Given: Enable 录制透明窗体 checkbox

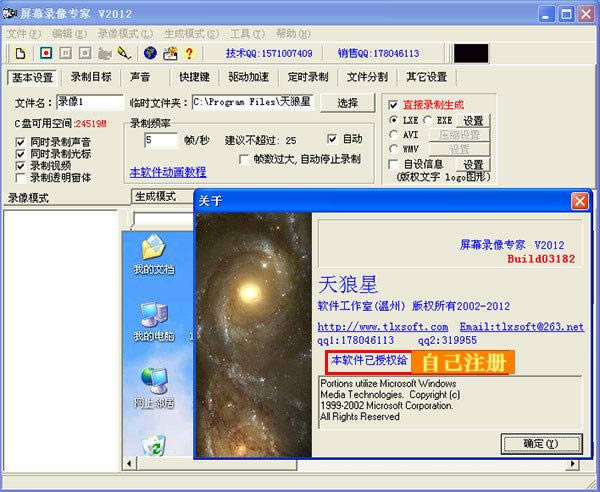Looking at the screenshot, I should click(x=20, y=178).
